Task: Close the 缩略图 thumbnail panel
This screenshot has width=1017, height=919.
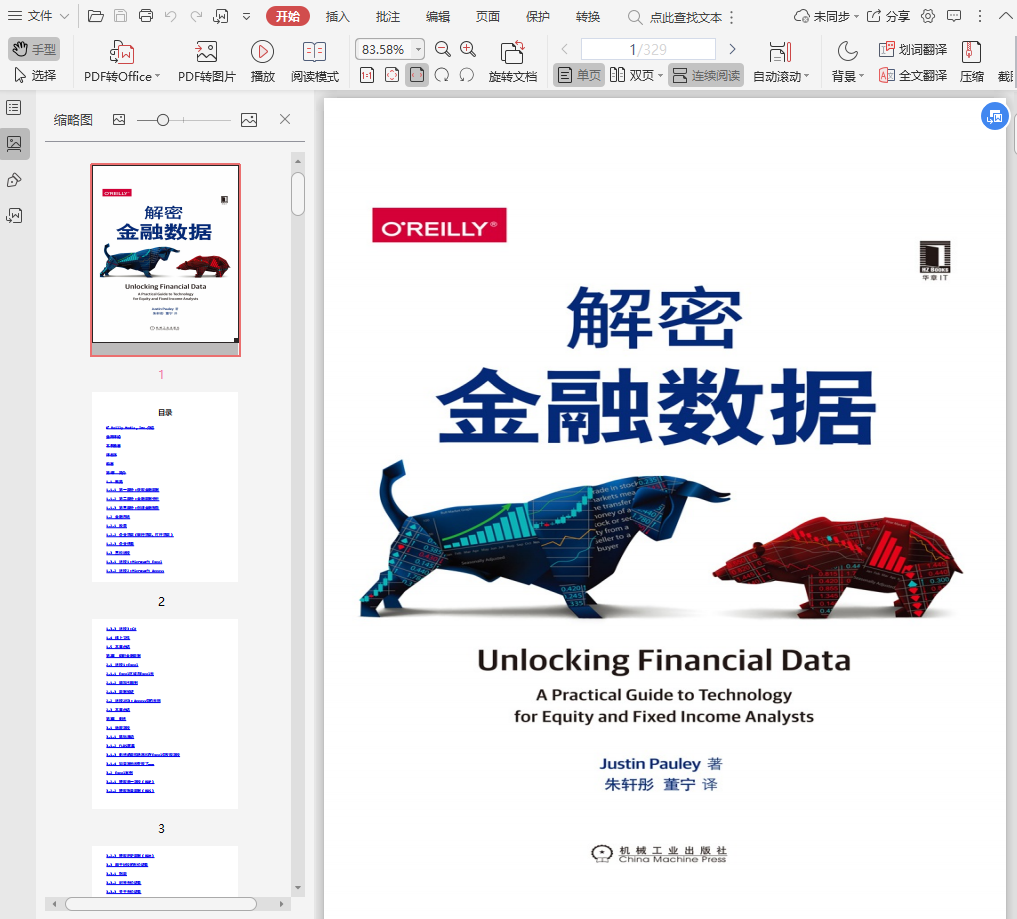Action: pos(285,119)
